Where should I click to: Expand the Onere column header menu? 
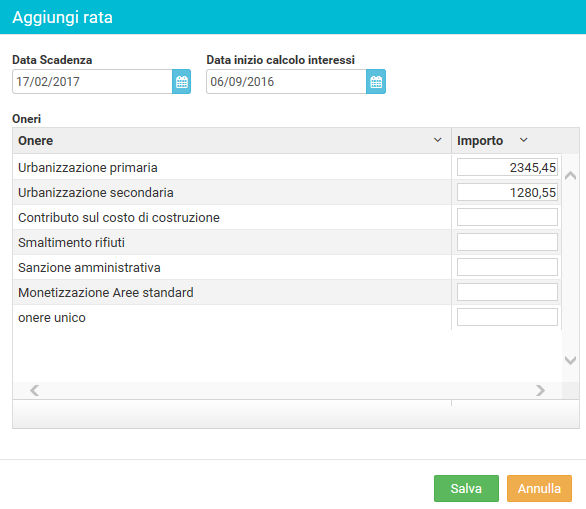click(438, 140)
